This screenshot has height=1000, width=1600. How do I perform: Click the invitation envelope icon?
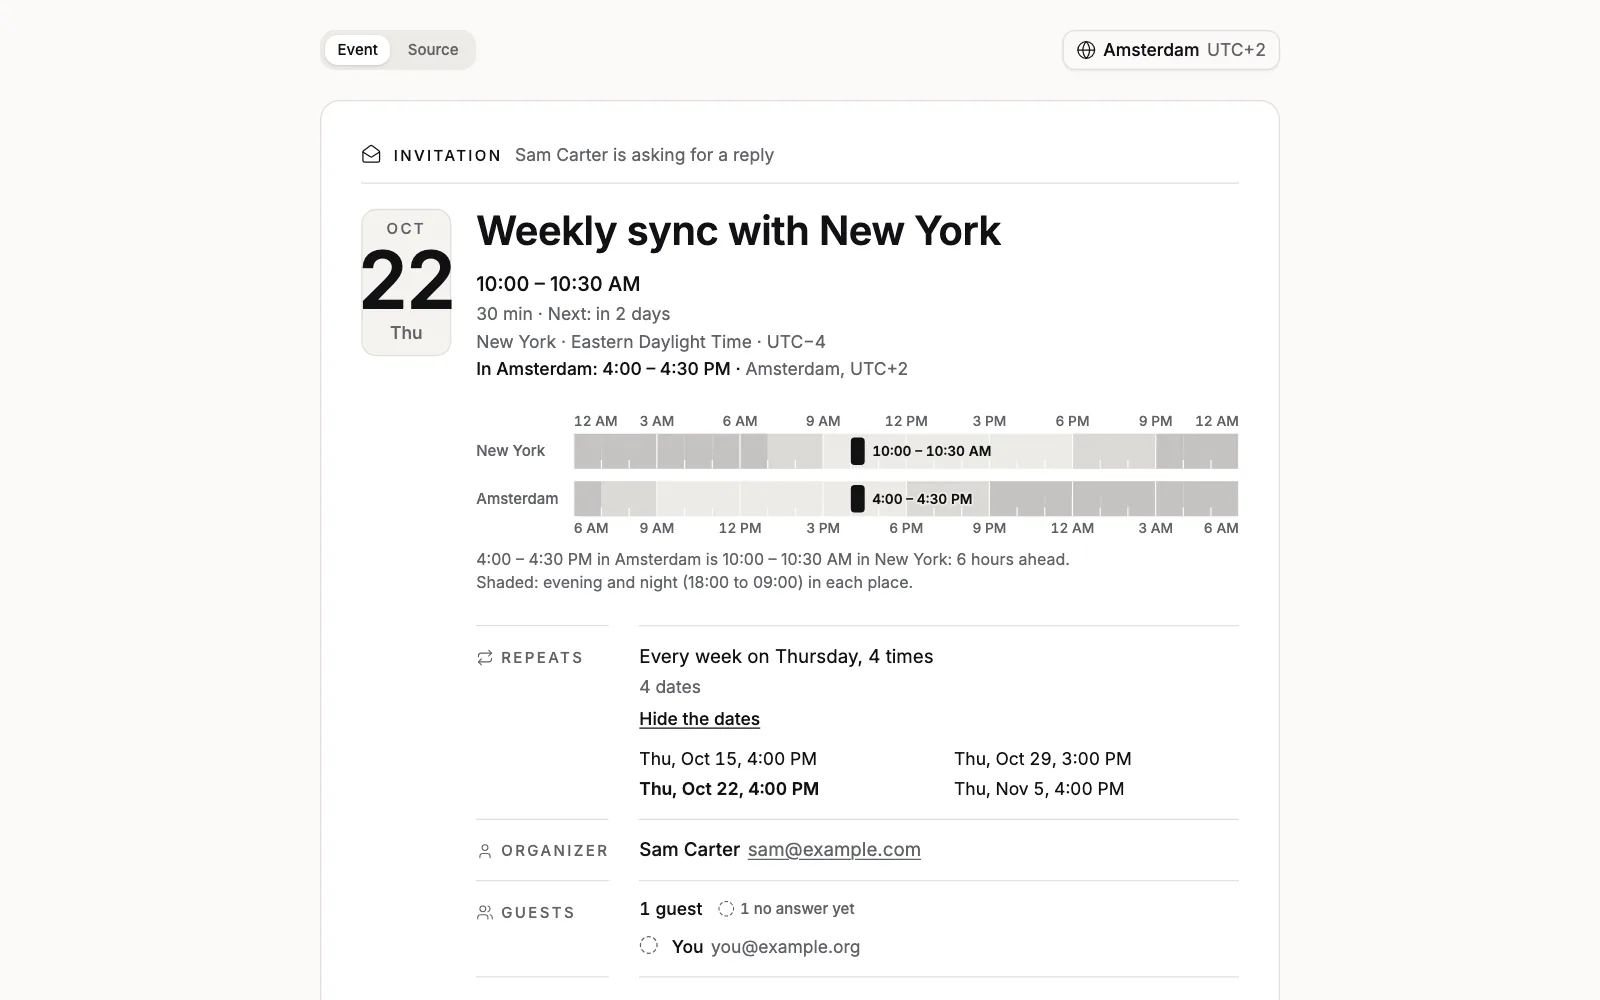[371, 155]
